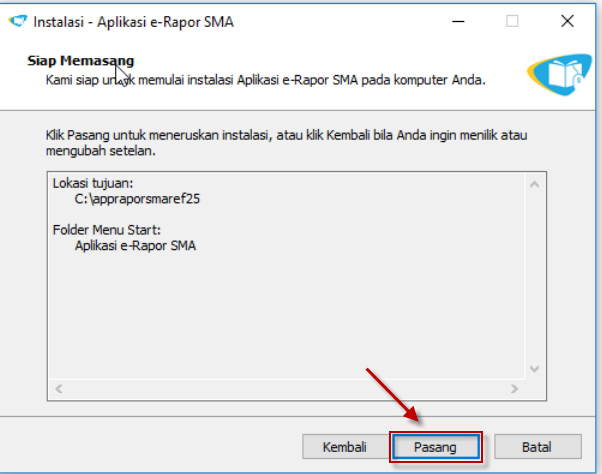Cancel the installation with Batal

click(x=536, y=446)
